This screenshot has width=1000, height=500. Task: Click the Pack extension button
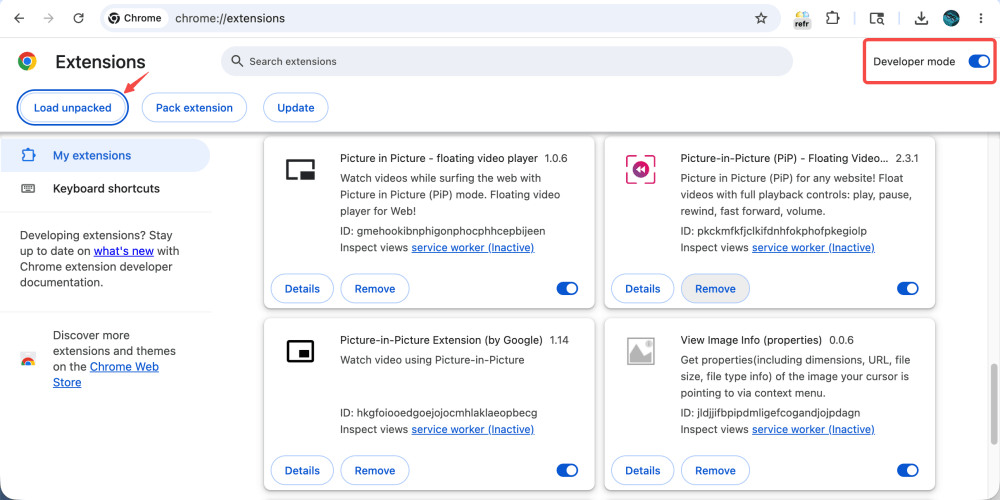[195, 108]
